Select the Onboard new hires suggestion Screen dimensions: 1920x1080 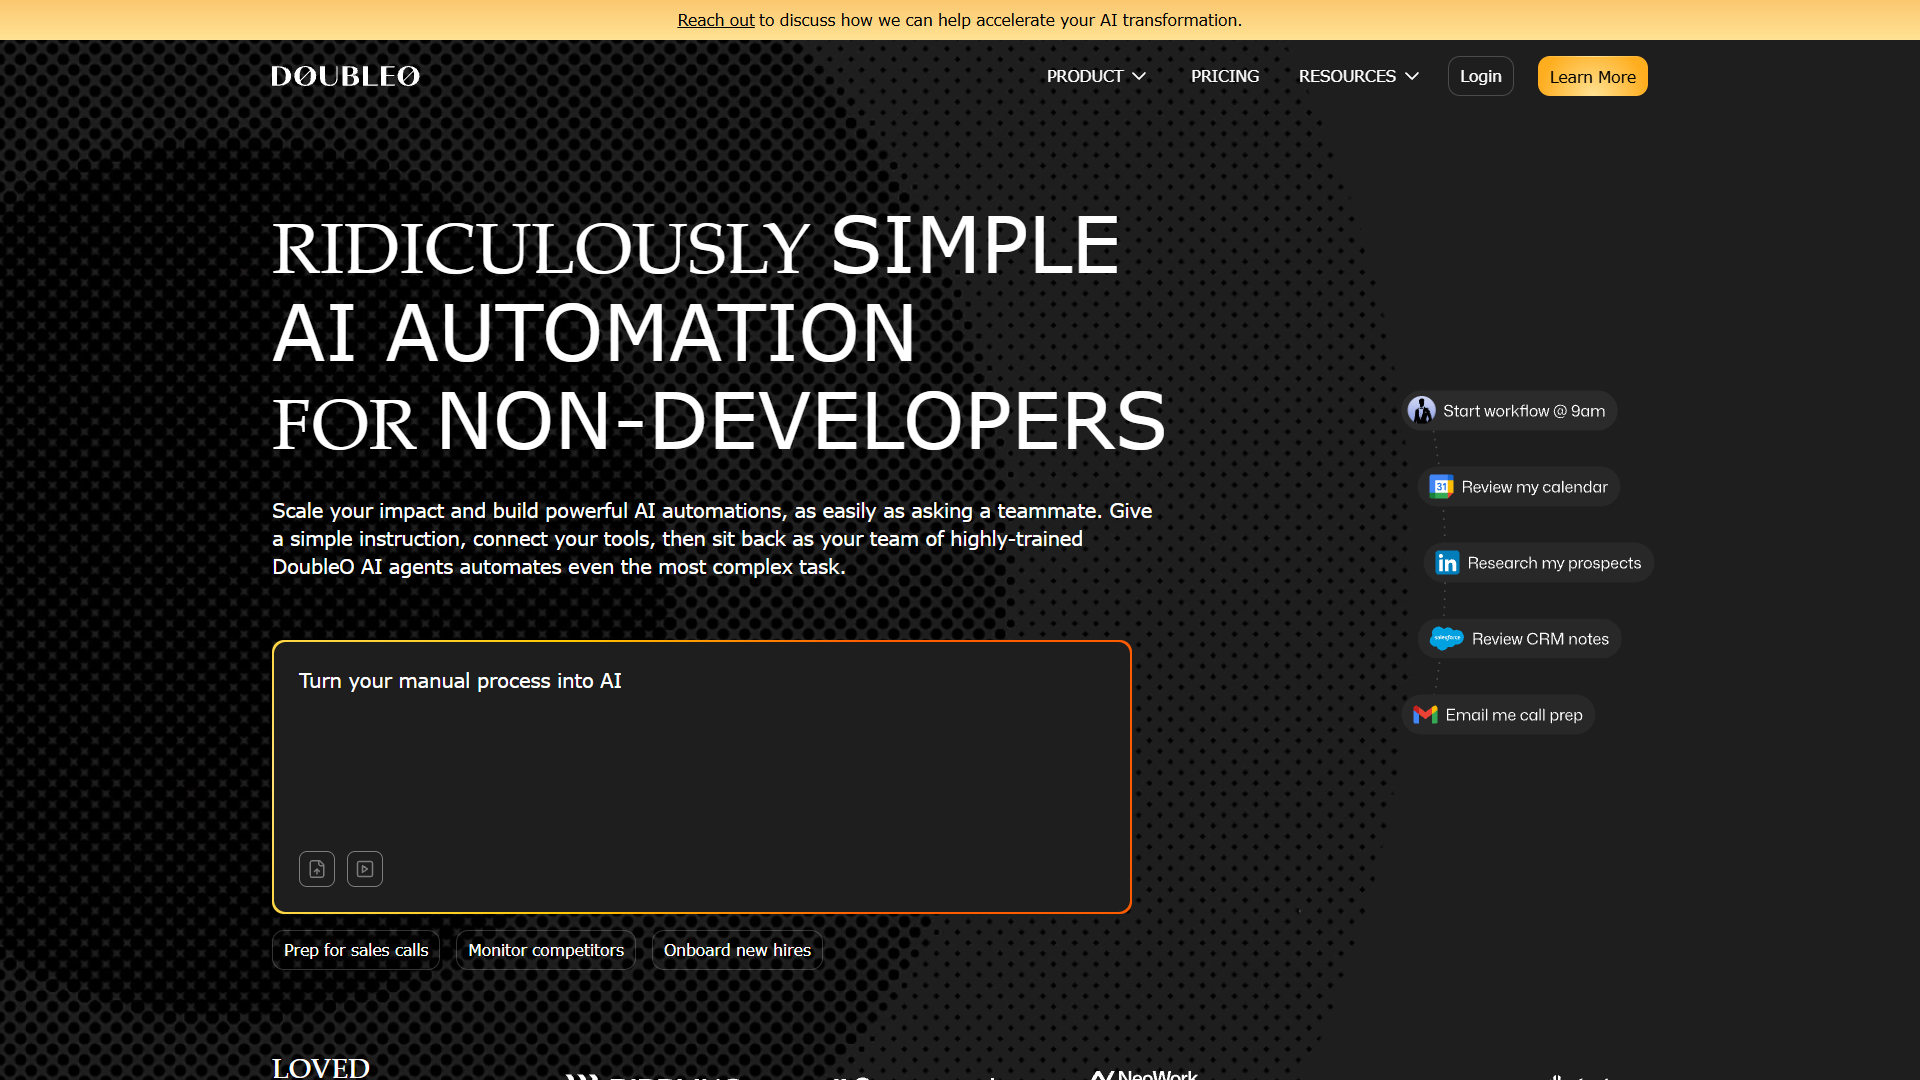tap(738, 950)
